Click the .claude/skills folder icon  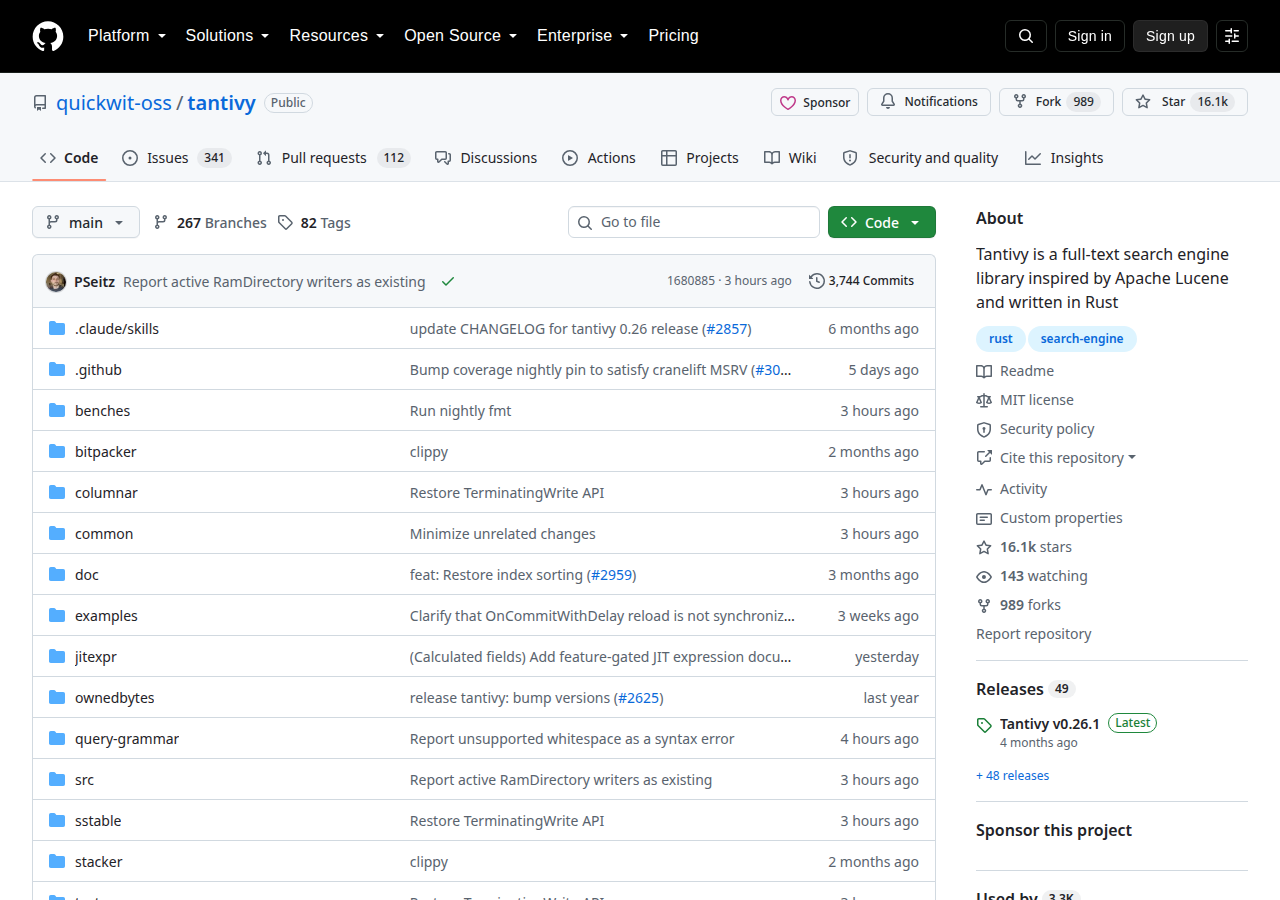coord(57,329)
